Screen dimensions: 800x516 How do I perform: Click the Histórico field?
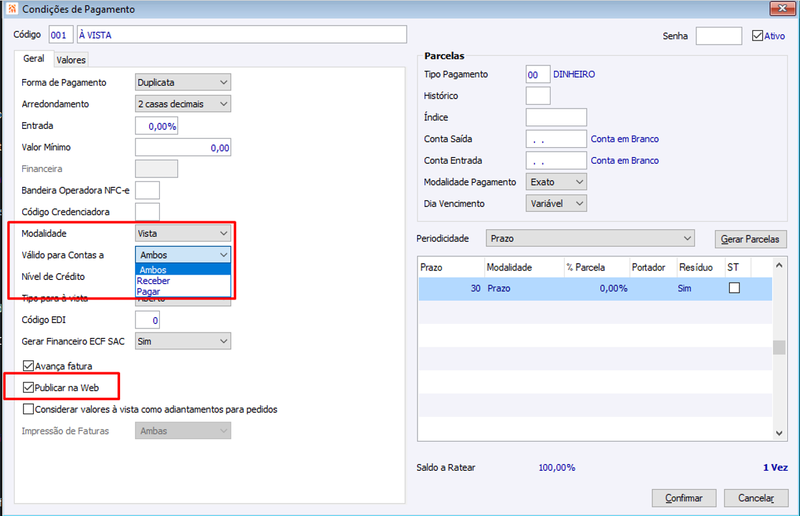click(x=538, y=95)
